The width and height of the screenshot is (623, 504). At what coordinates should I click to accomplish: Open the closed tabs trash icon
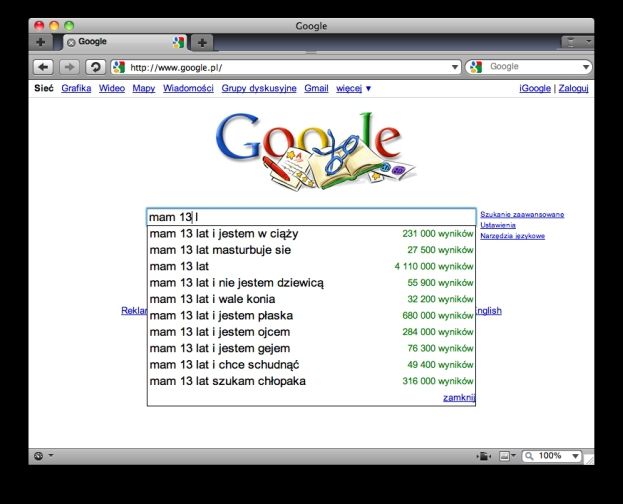coord(571,42)
